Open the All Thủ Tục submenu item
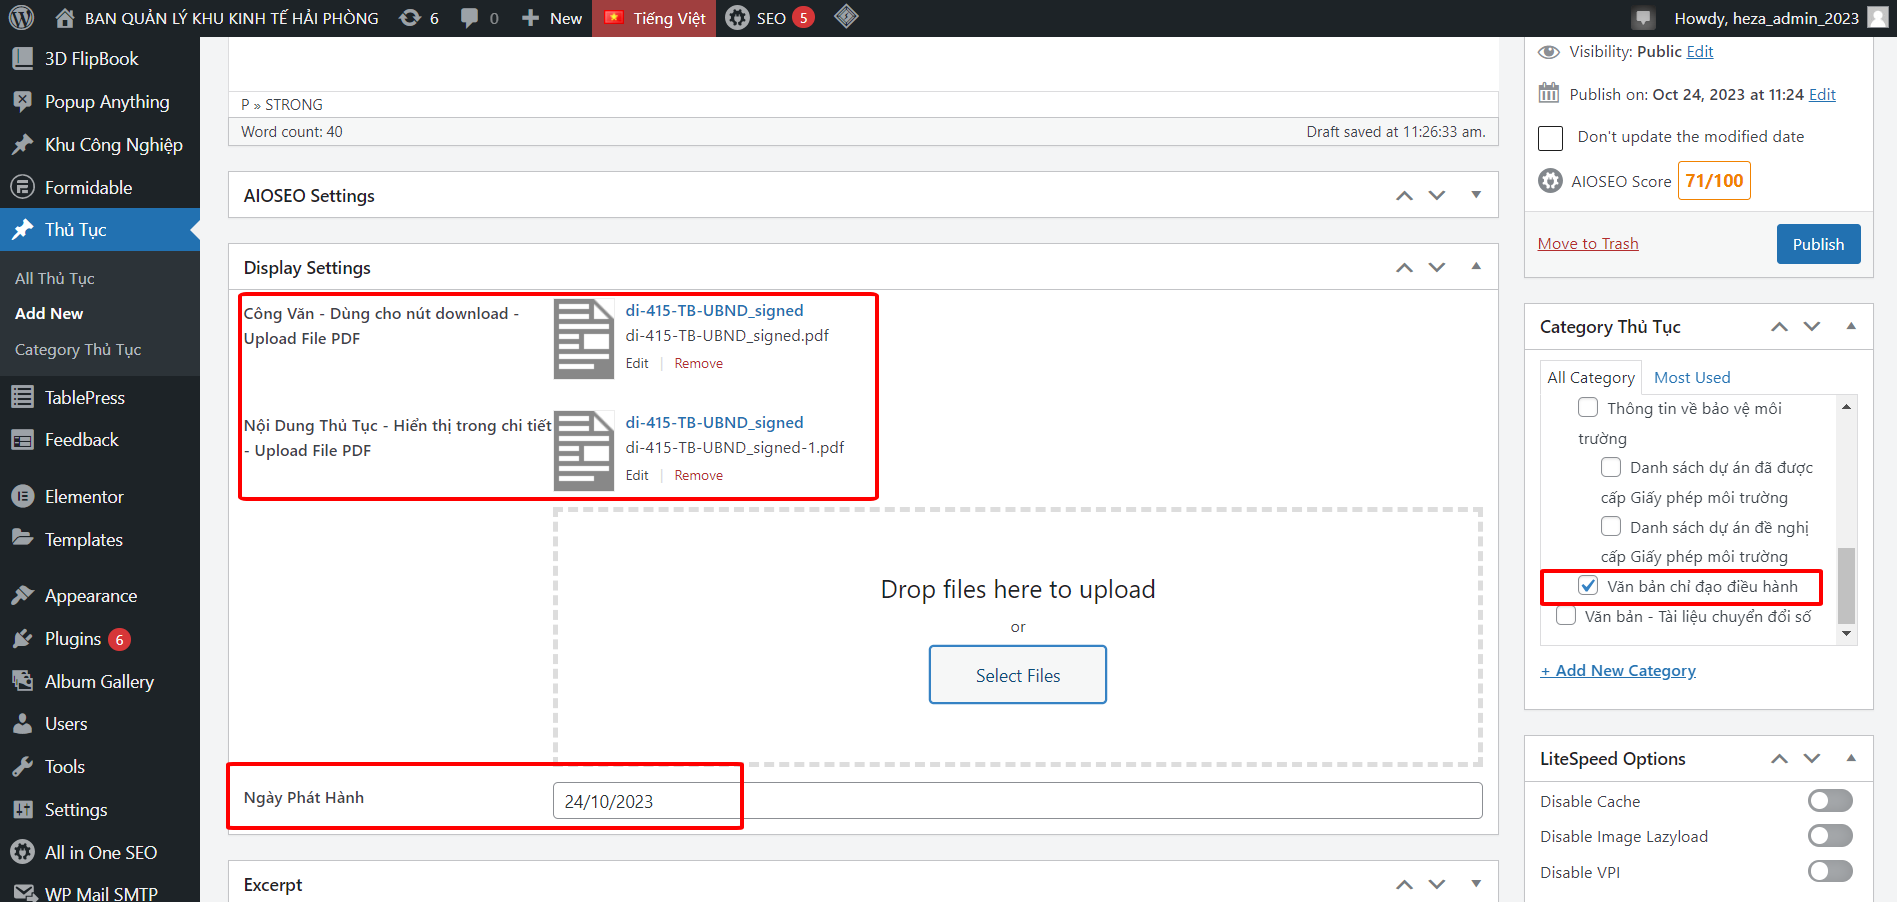 click(x=55, y=278)
